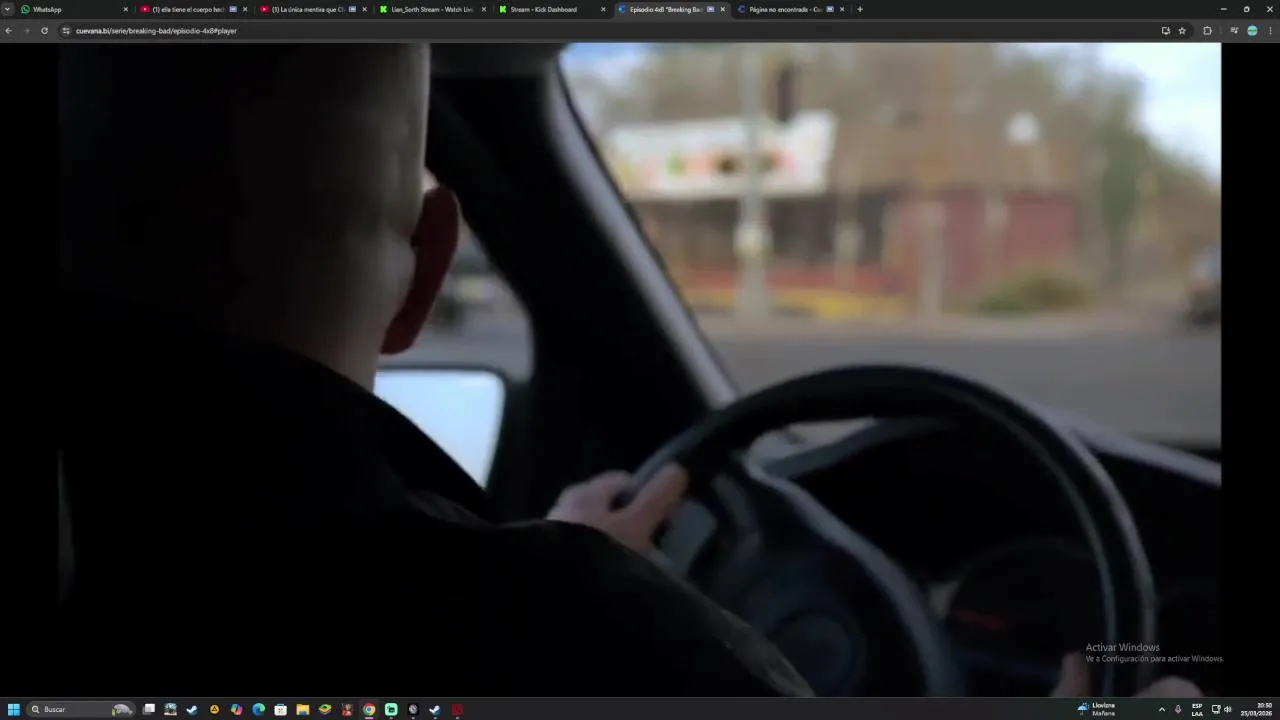Open Microsoft Edge from taskbar
The image size is (1280, 720).
258,709
